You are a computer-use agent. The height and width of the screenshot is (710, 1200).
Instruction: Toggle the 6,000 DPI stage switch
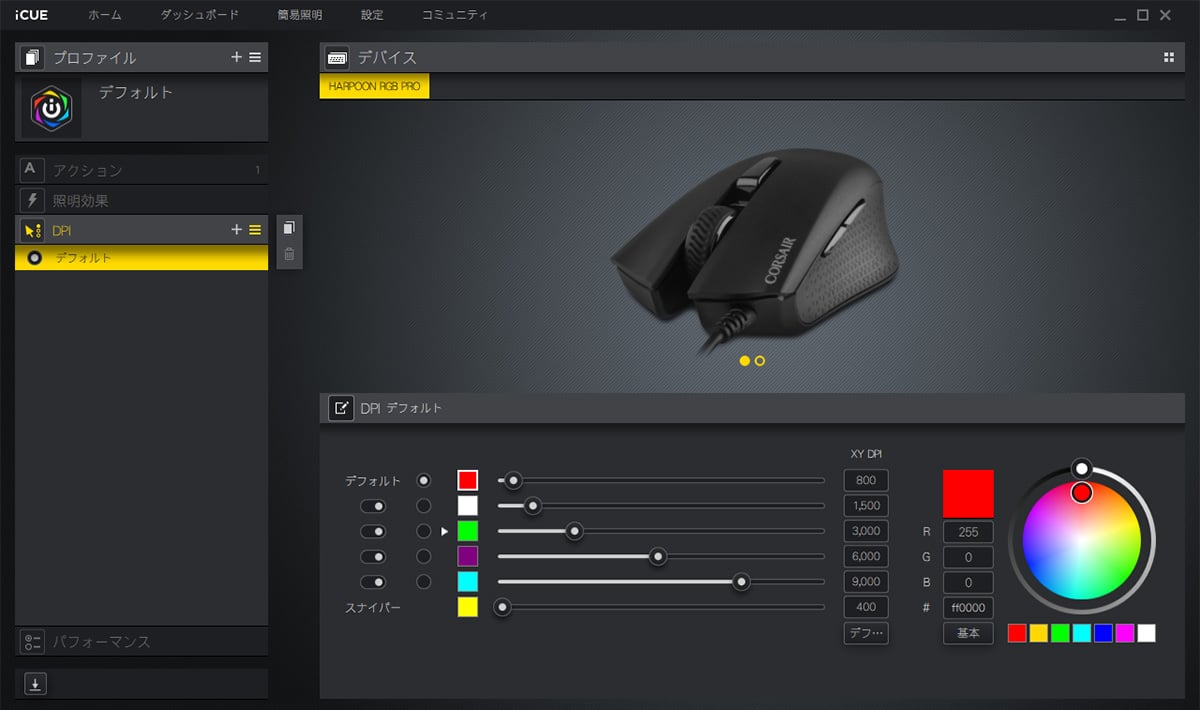click(374, 556)
